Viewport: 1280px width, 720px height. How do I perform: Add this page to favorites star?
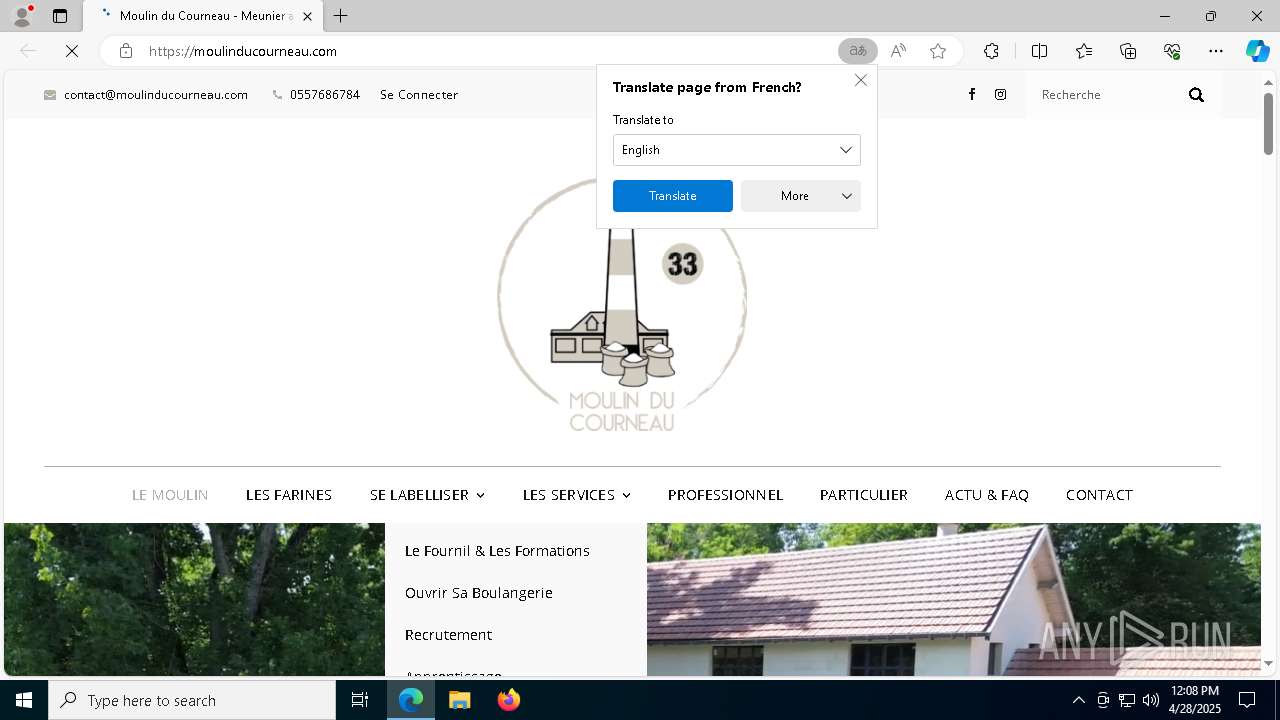(938, 51)
